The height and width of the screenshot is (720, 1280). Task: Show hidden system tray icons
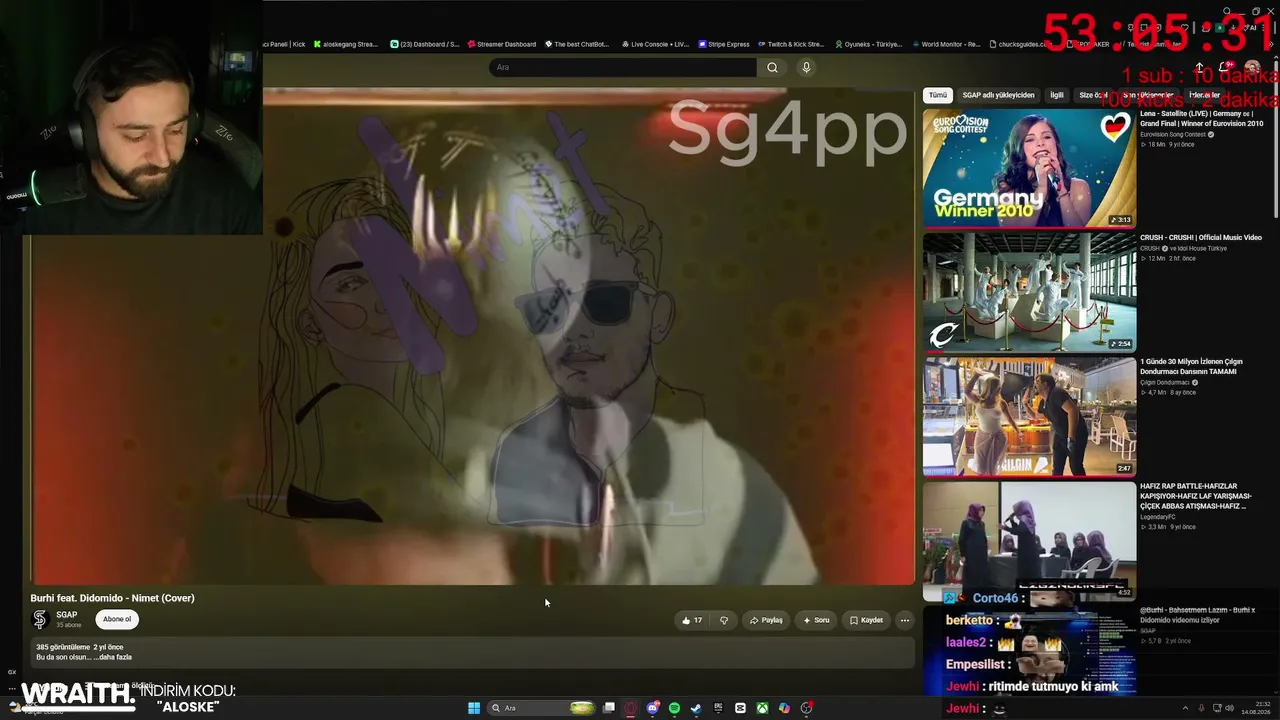[1186, 708]
